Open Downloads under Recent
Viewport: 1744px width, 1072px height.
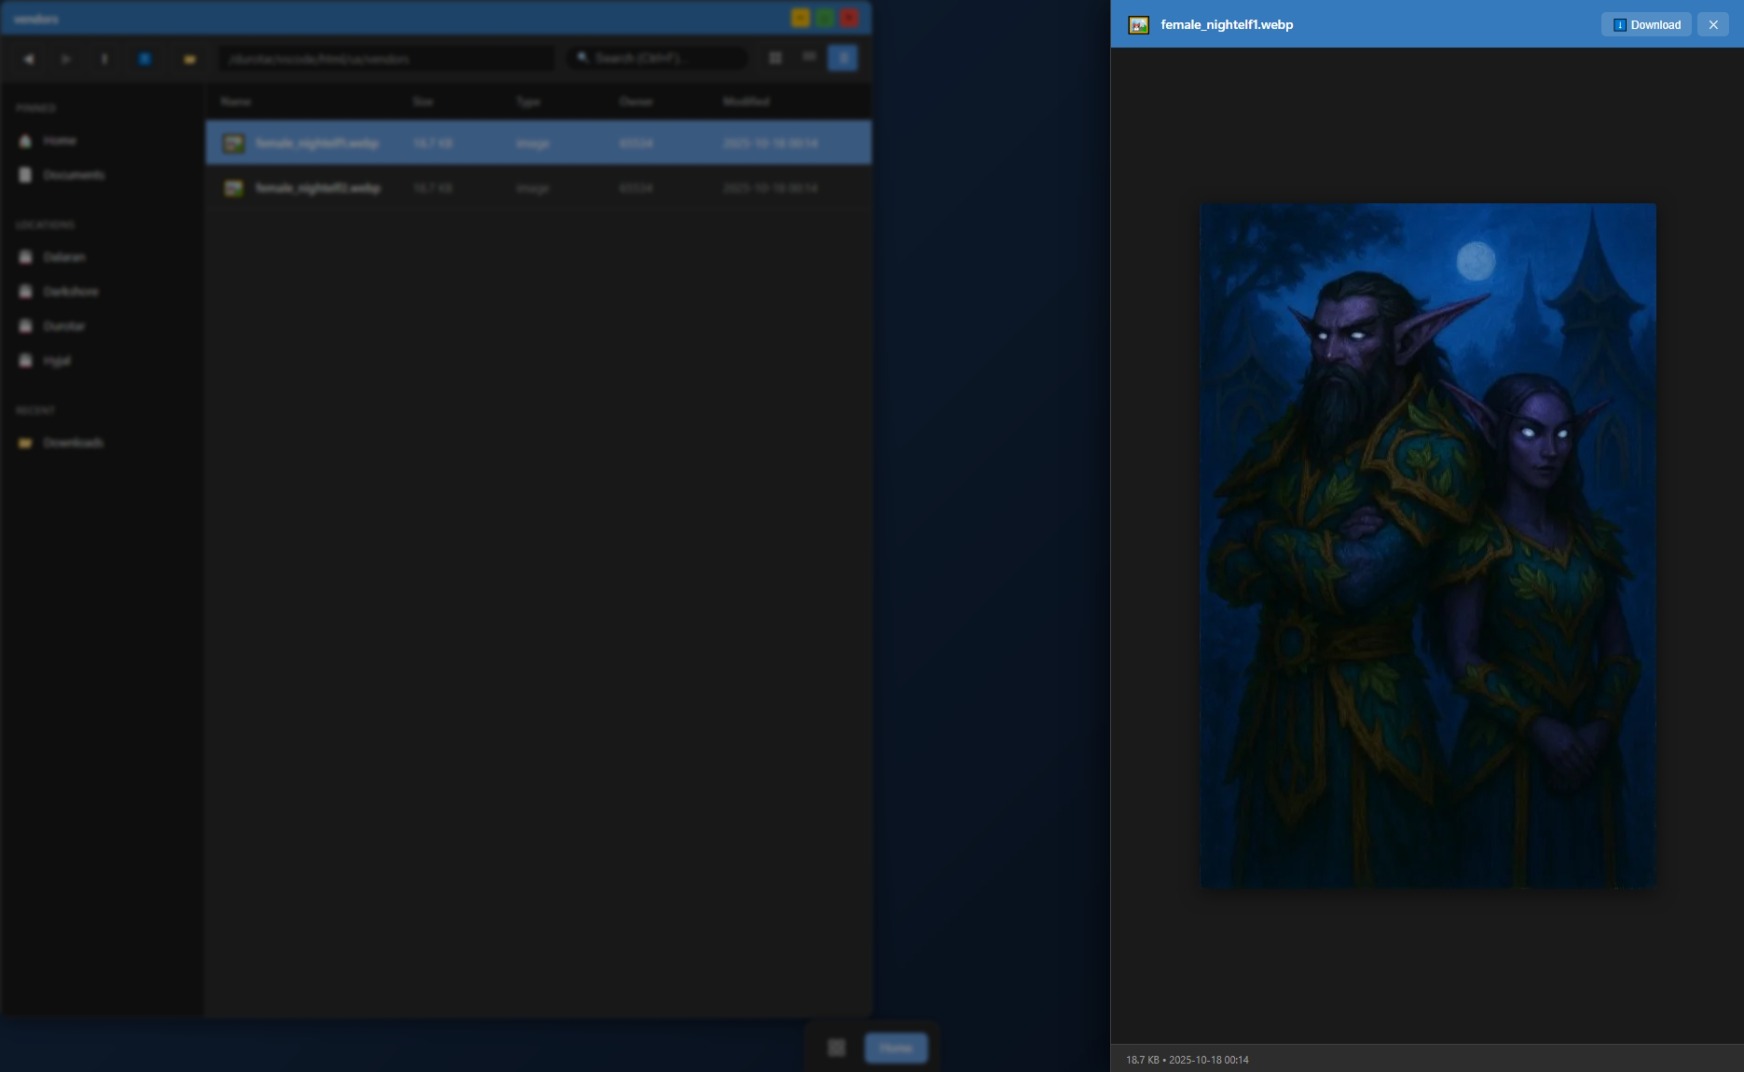pos(72,443)
